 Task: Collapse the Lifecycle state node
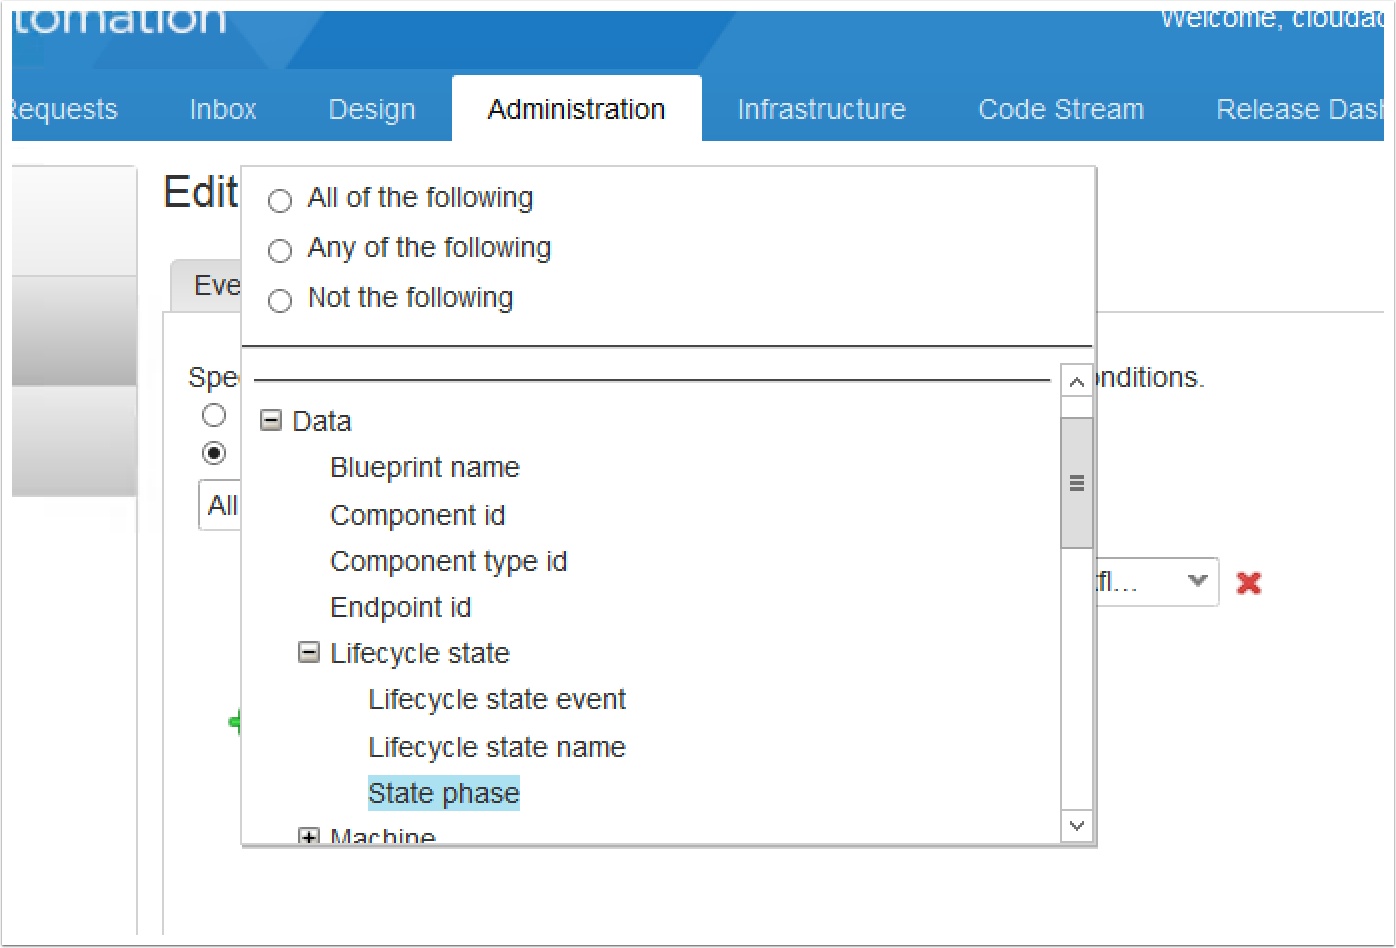pos(309,653)
